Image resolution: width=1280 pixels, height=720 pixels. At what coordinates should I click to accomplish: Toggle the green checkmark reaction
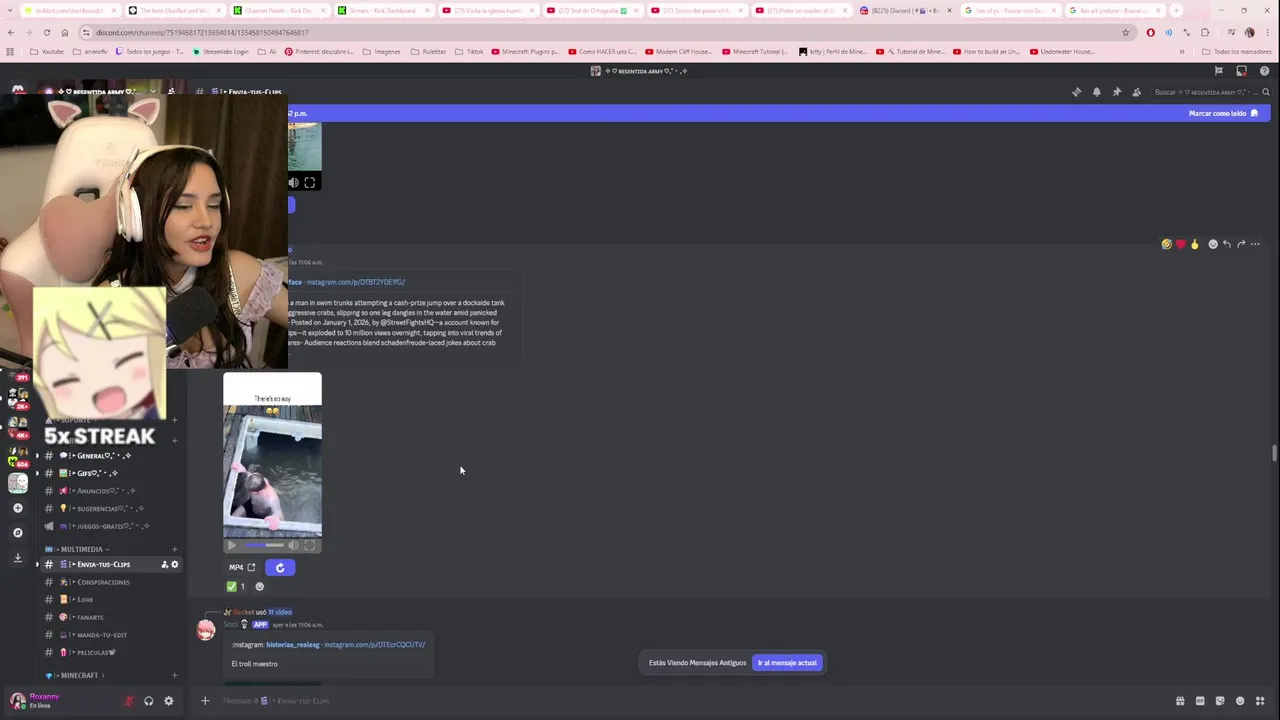pos(236,586)
